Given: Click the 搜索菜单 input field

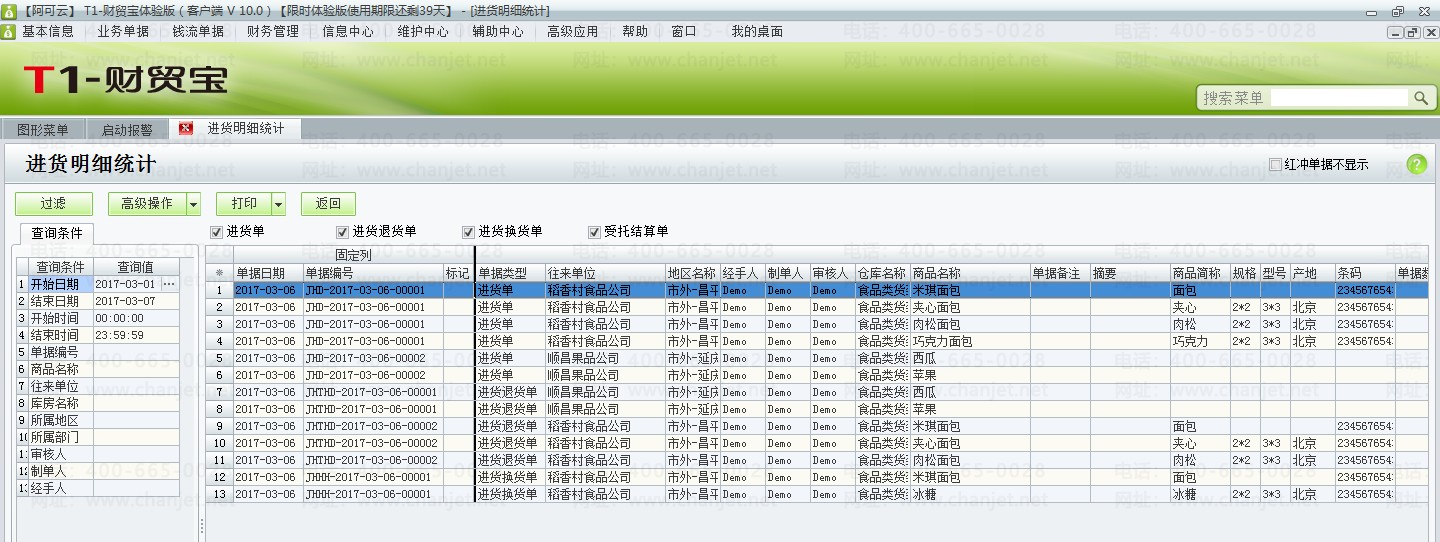Looking at the screenshot, I should click(1340, 98).
